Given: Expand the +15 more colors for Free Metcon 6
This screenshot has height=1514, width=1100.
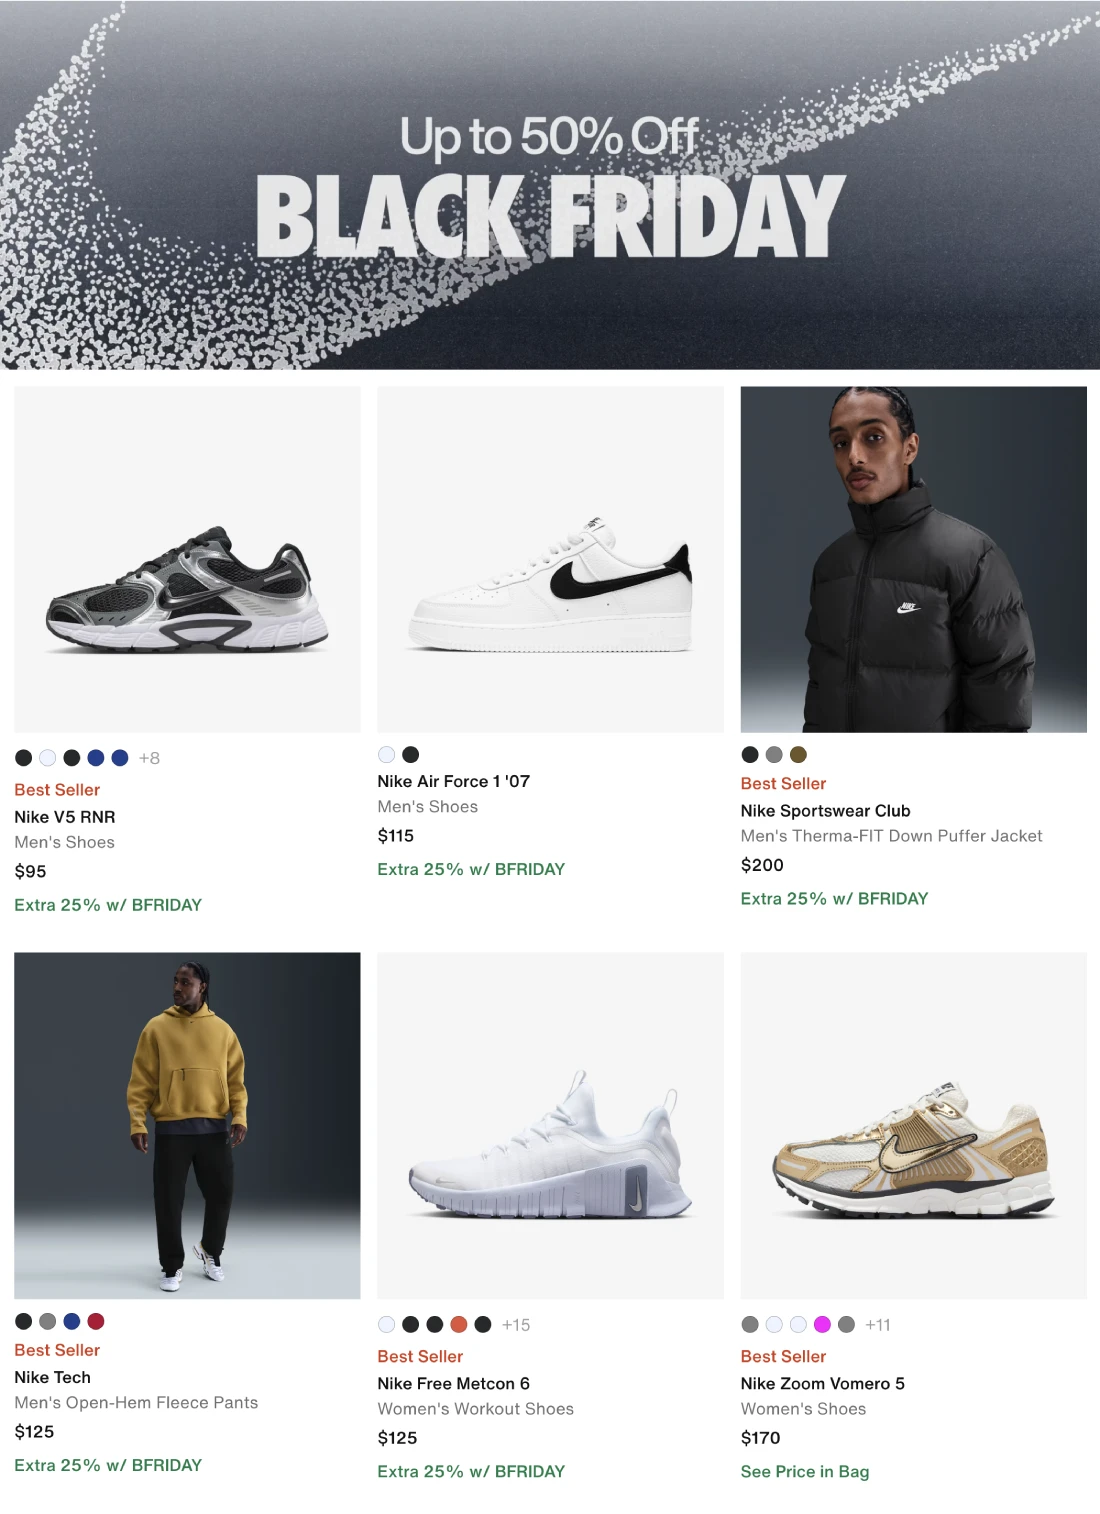Looking at the screenshot, I should point(516,1324).
